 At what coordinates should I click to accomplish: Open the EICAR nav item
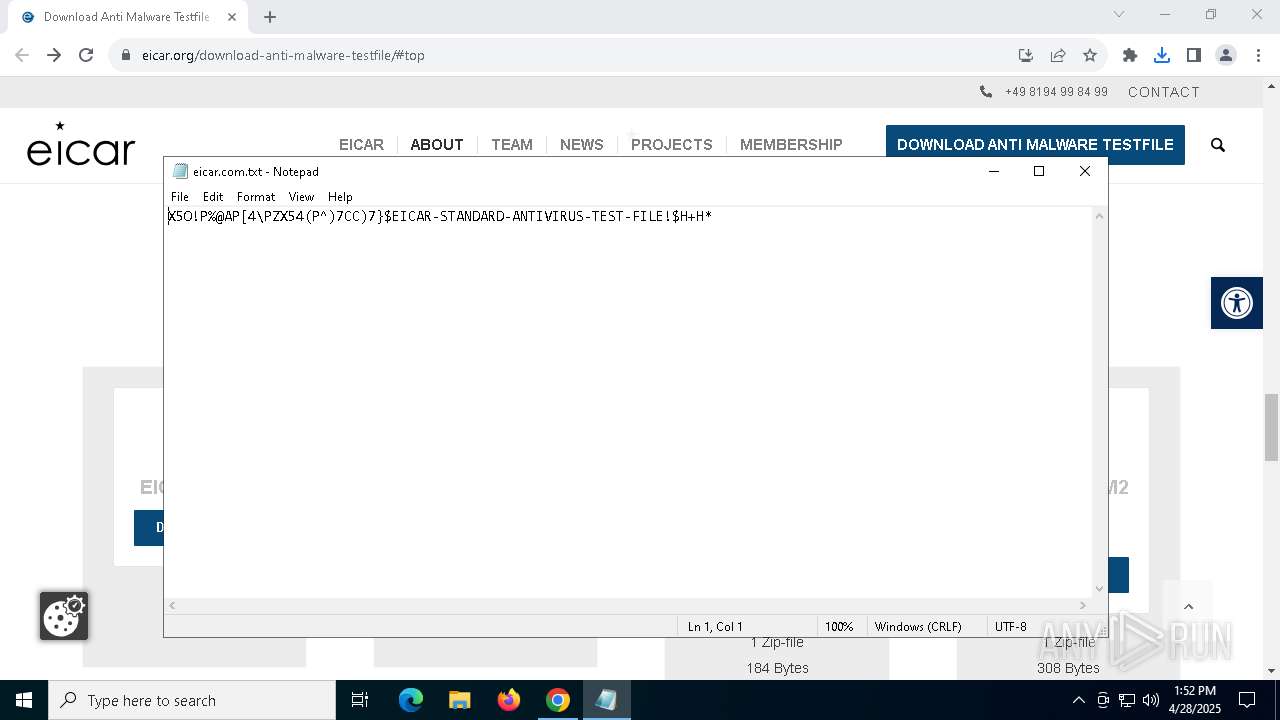click(x=361, y=145)
